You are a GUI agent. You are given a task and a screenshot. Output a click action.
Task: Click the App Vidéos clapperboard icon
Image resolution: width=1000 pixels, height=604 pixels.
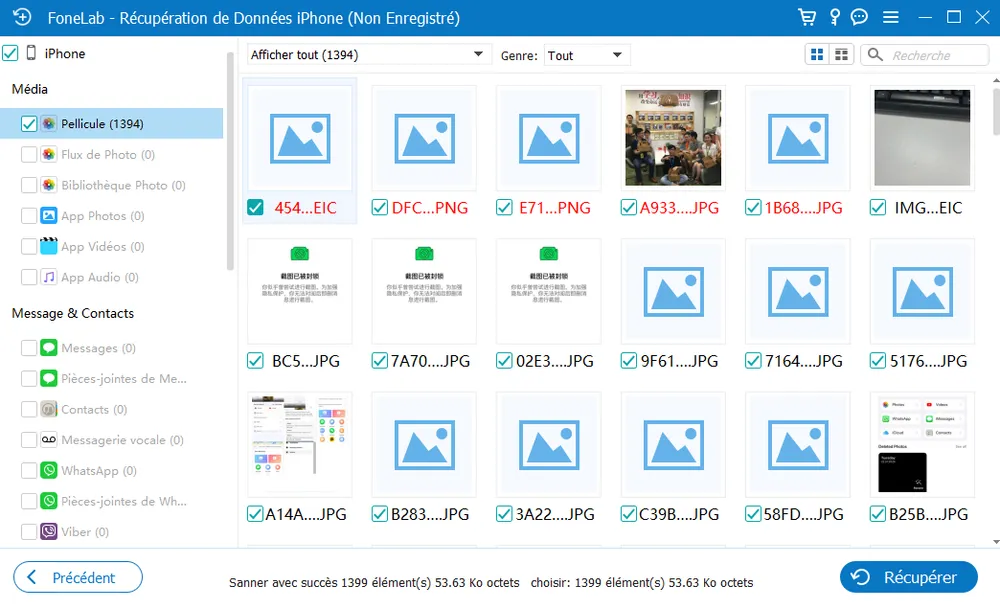point(49,246)
